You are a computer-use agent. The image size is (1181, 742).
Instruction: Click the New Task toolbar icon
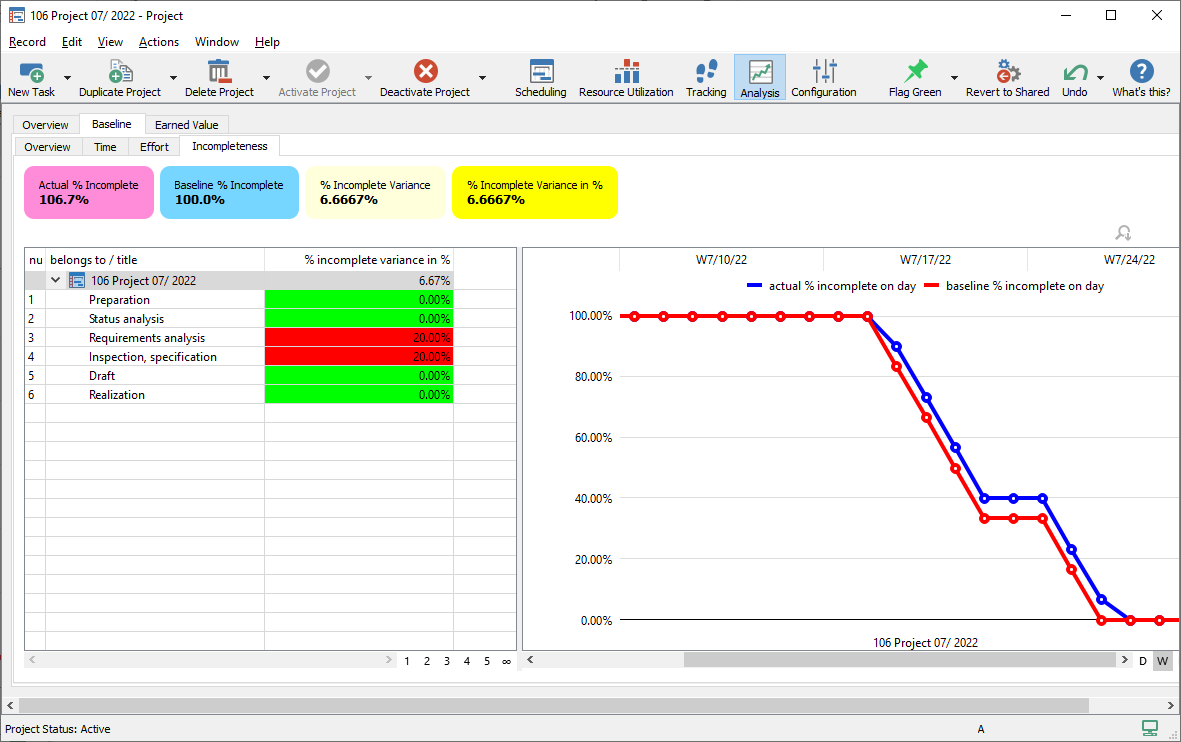click(32, 72)
